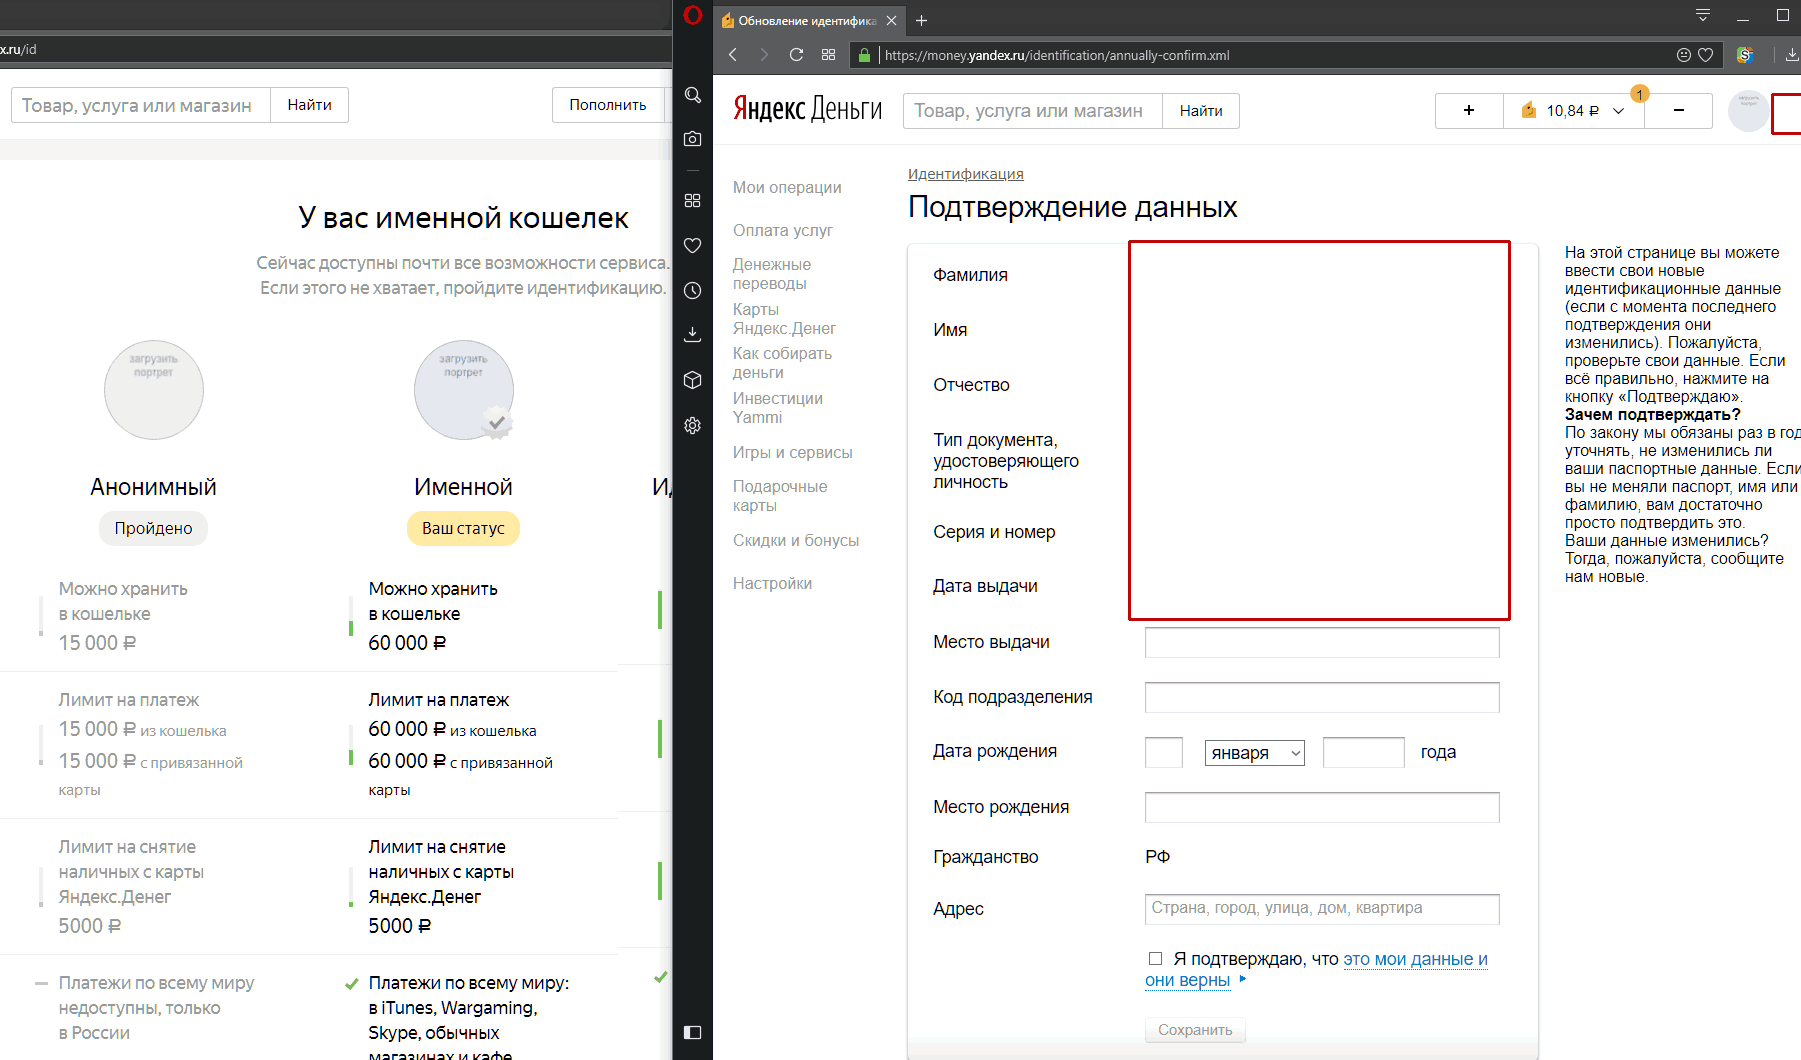The height and width of the screenshot is (1060, 1801).
Task: Expand the wallet balance 10,84 ₽ dropdown
Action: [1572, 111]
